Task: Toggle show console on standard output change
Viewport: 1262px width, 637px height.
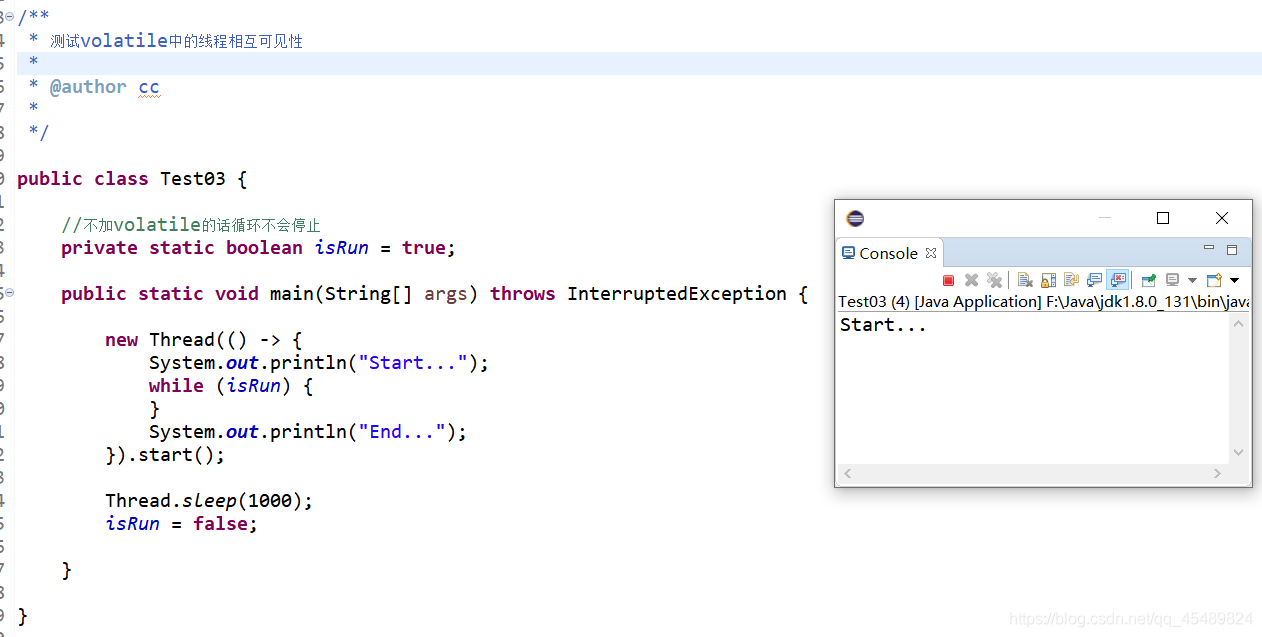Action: 1094,280
